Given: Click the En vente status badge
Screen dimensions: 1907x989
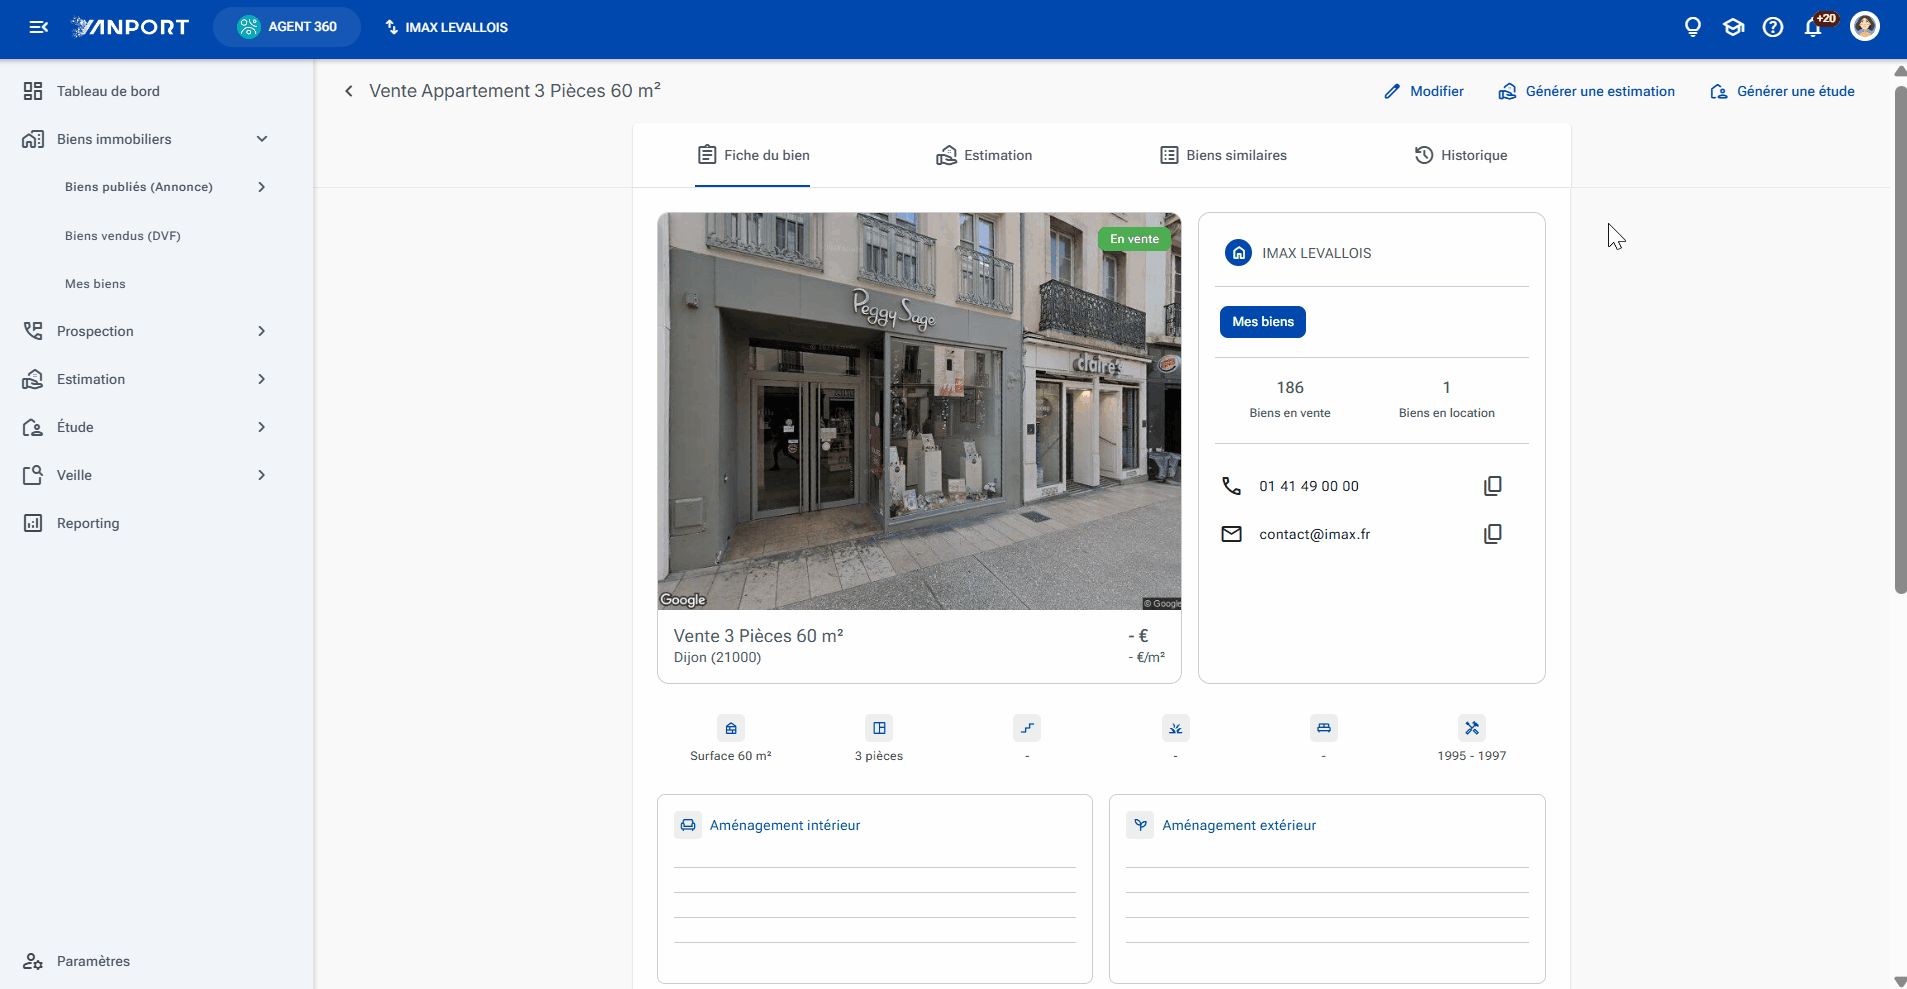Looking at the screenshot, I should 1134,239.
